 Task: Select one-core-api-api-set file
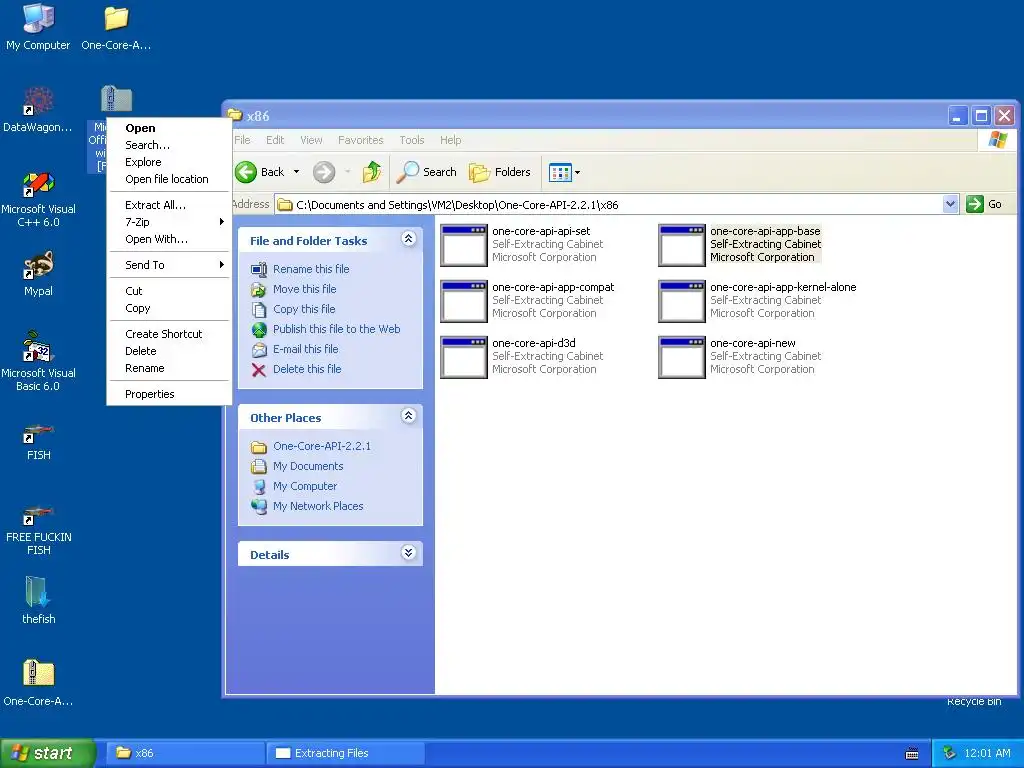pyautogui.click(x=522, y=245)
